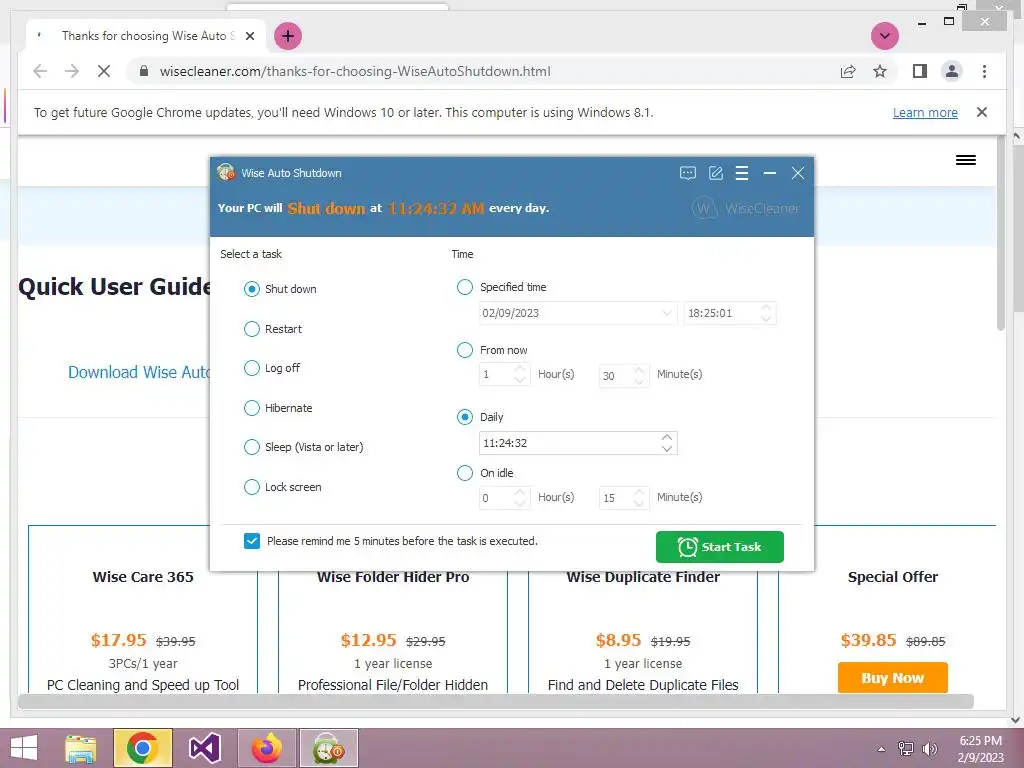The height and width of the screenshot is (768, 1024).
Task: Select the Daily time option
Action: pos(465,417)
